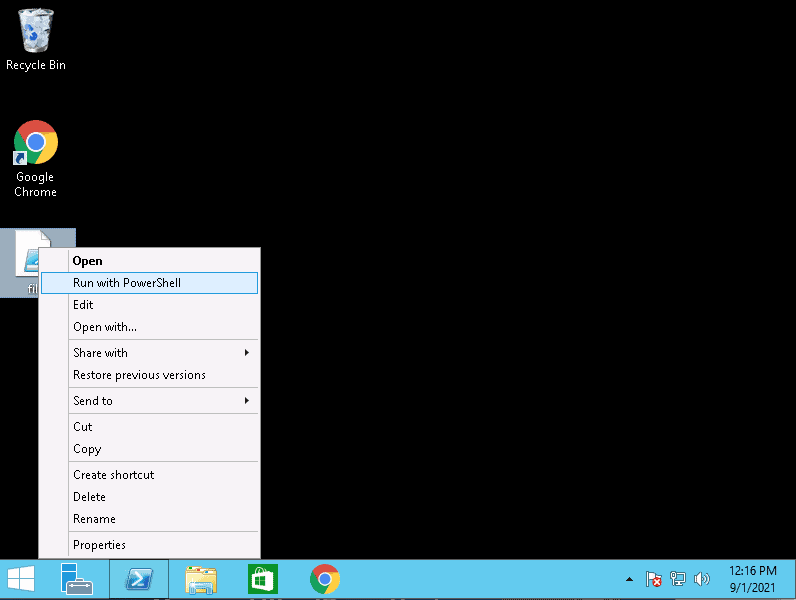Viewport: 796px width, 600px height.
Task: Launch the Store app from taskbar
Action: [263, 579]
